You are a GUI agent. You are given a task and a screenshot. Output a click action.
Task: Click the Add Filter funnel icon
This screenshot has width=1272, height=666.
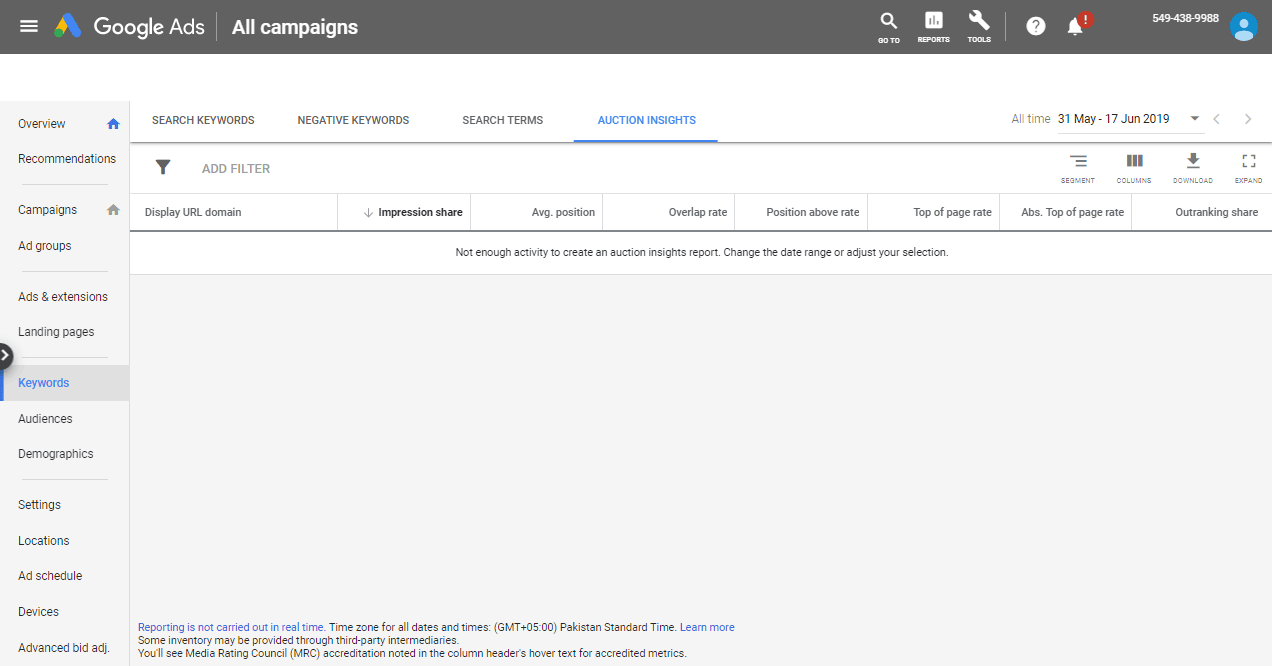pos(163,168)
